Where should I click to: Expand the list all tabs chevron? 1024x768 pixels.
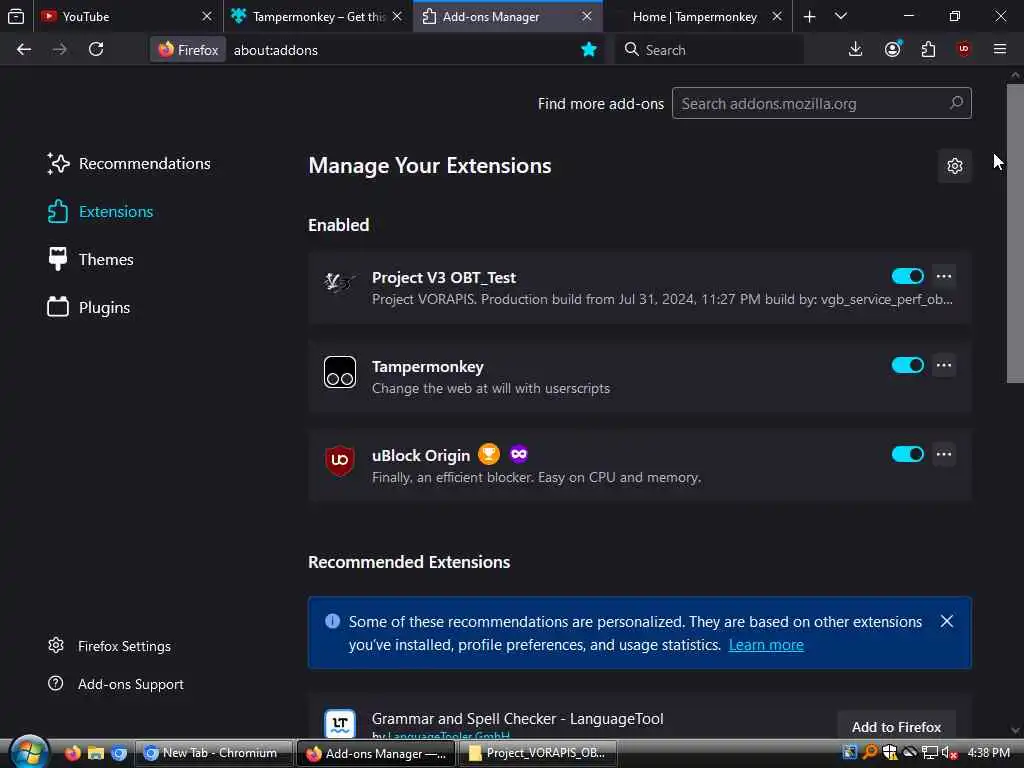point(840,16)
